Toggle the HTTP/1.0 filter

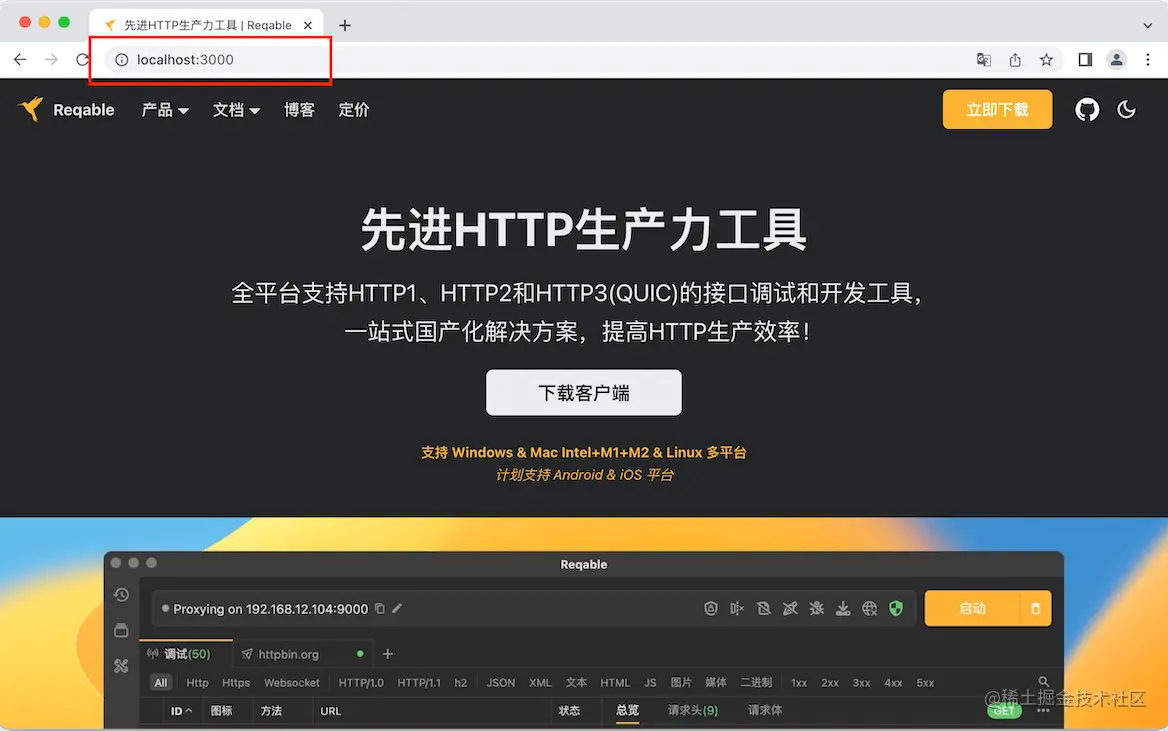361,683
